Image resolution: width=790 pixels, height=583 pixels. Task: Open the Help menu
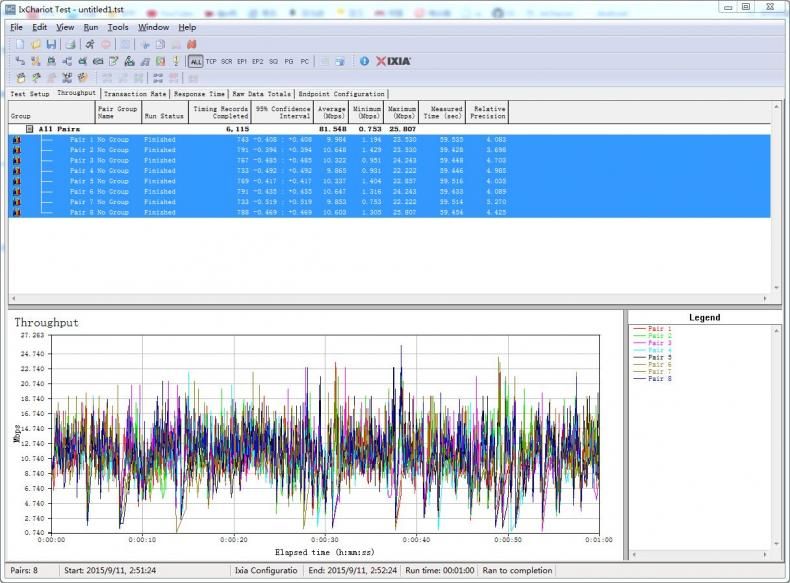(187, 27)
